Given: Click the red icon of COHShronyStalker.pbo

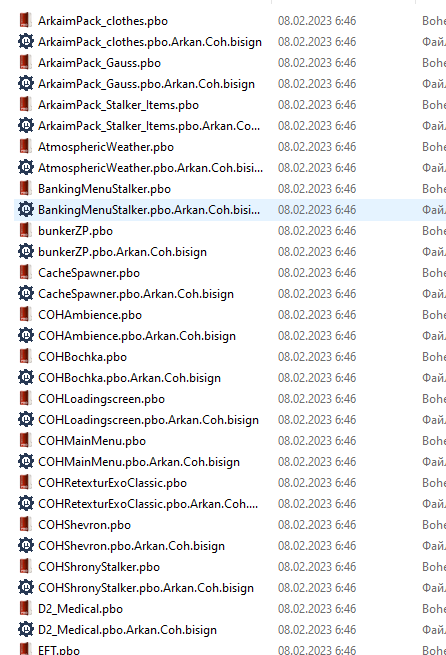Looking at the screenshot, I should [25, 566].
